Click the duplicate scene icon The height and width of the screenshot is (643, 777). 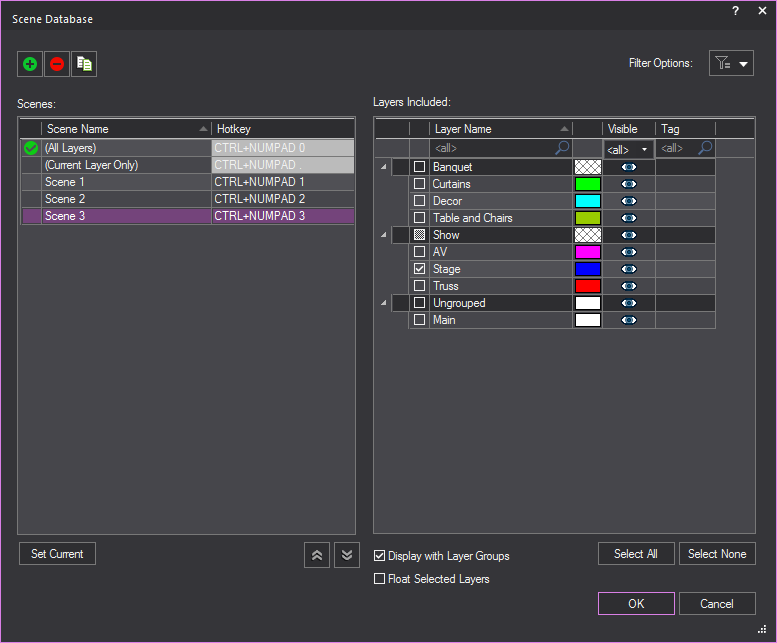(x=84, y=64)
